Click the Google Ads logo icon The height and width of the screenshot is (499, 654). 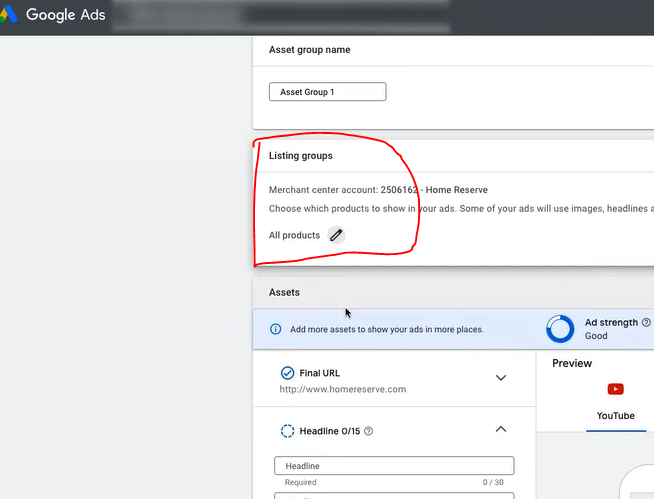tap(10, 15)
